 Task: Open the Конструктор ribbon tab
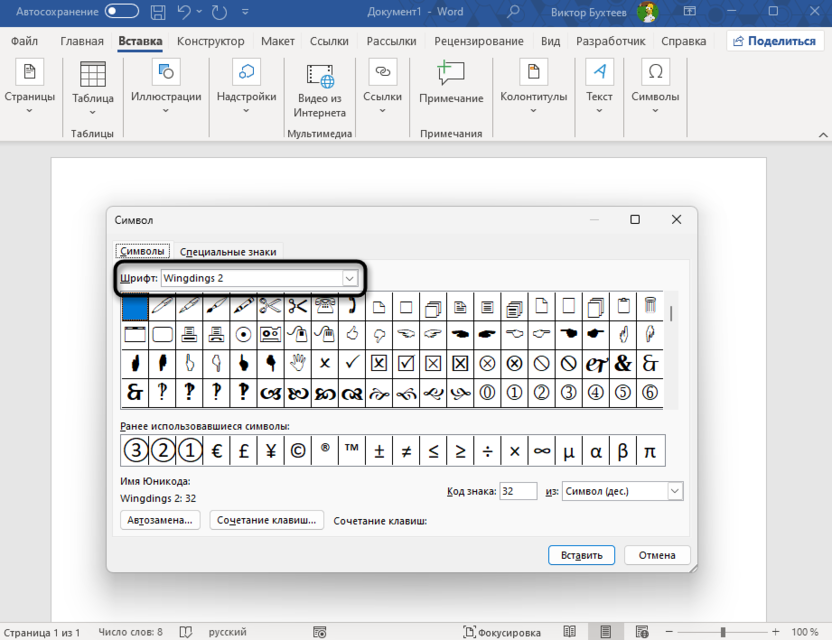point(210,41)
